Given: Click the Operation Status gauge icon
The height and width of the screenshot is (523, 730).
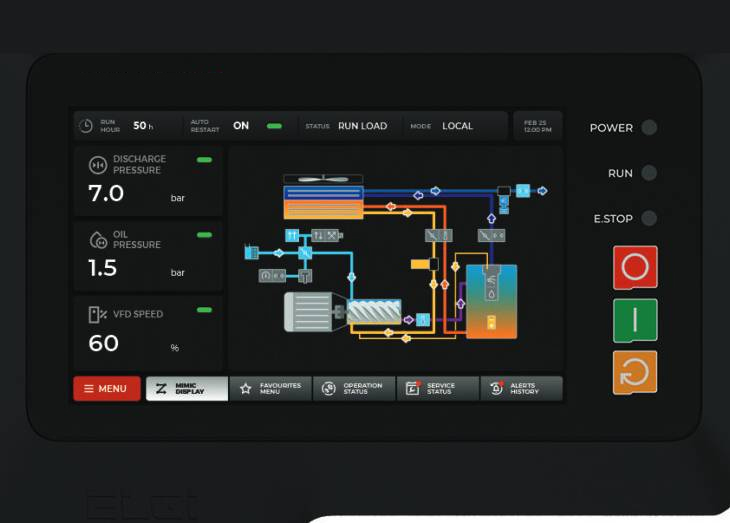Looking at the screenshot, I should pyautogui.click(x=329, y=388).
